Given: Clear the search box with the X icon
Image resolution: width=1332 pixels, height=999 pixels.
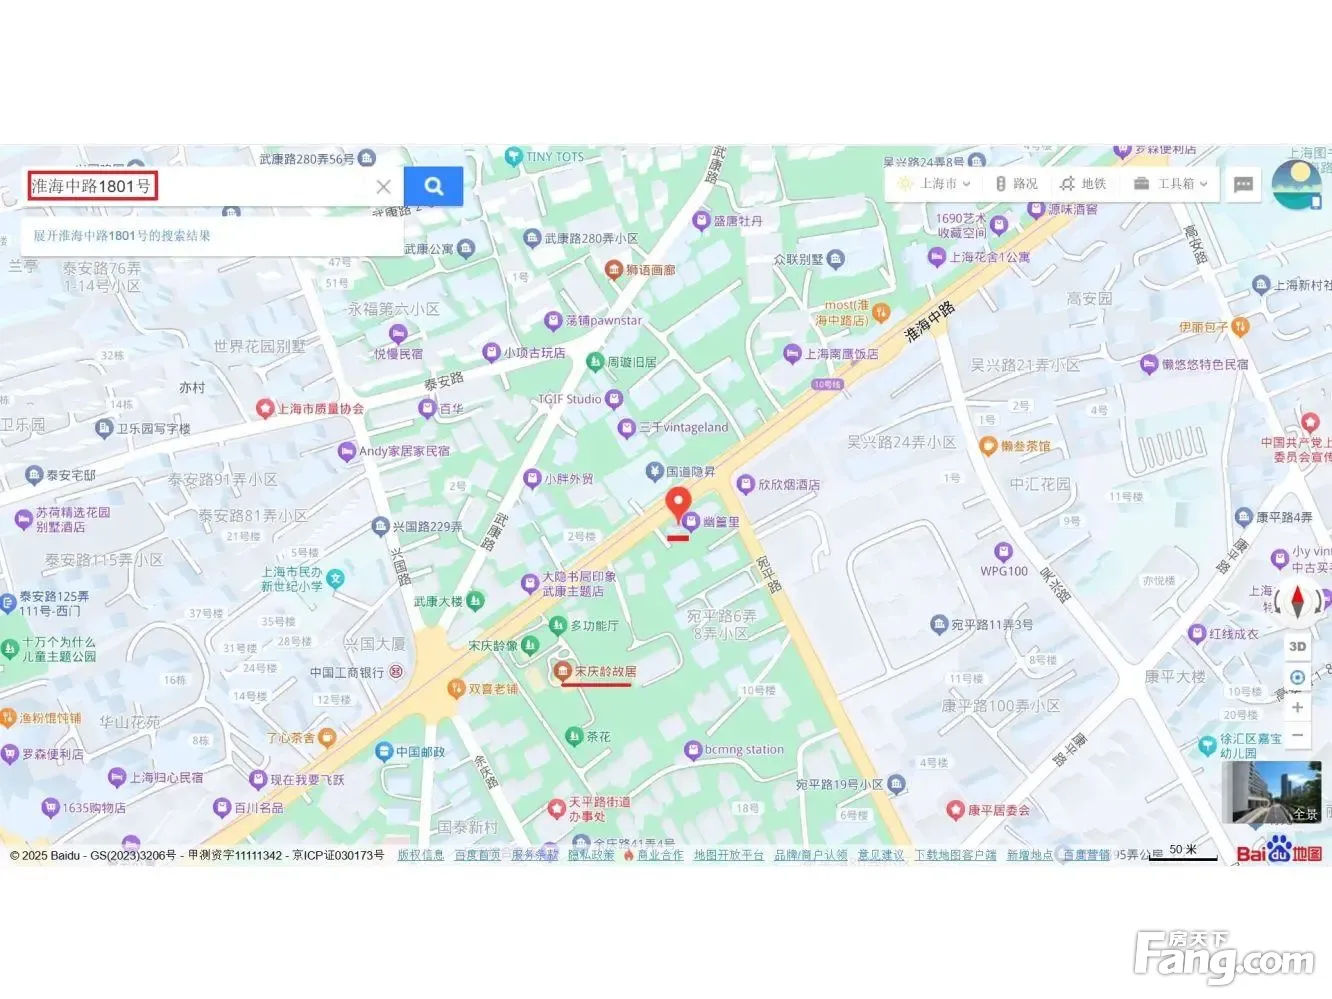Looking at the screenshot, I should pos(383,186).
